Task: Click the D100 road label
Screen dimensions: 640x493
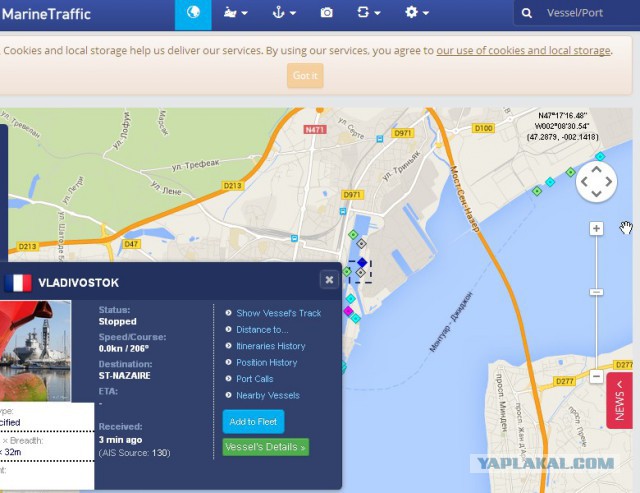Action: tap(483, 128)
